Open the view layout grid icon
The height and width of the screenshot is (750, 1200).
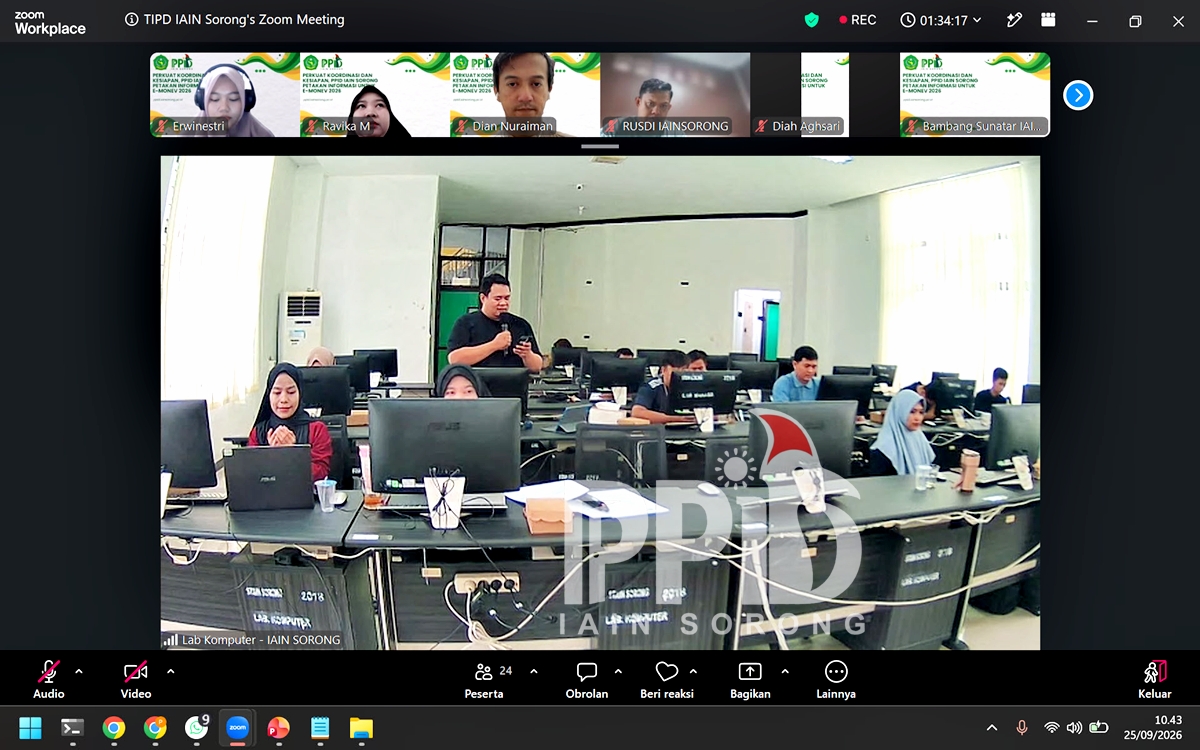1048,20
